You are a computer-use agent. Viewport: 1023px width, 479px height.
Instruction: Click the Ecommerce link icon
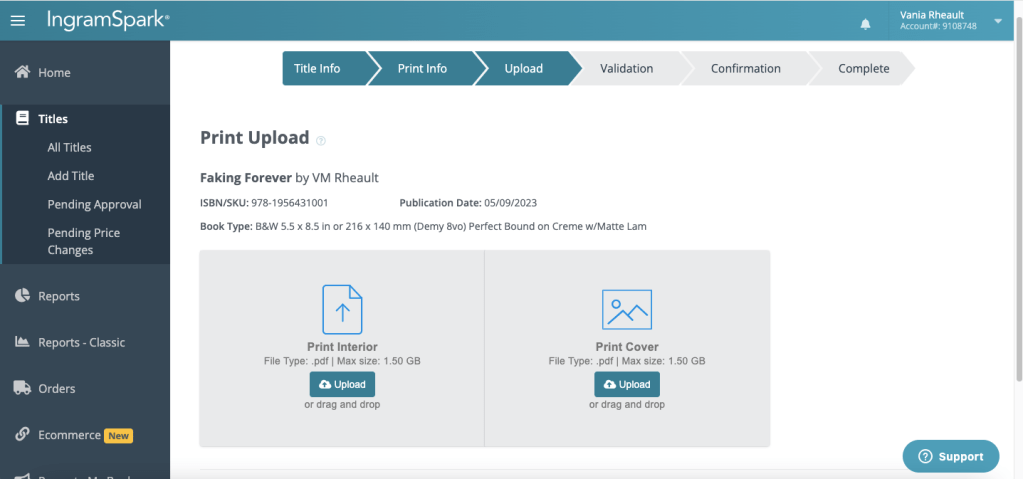[22, 435]
